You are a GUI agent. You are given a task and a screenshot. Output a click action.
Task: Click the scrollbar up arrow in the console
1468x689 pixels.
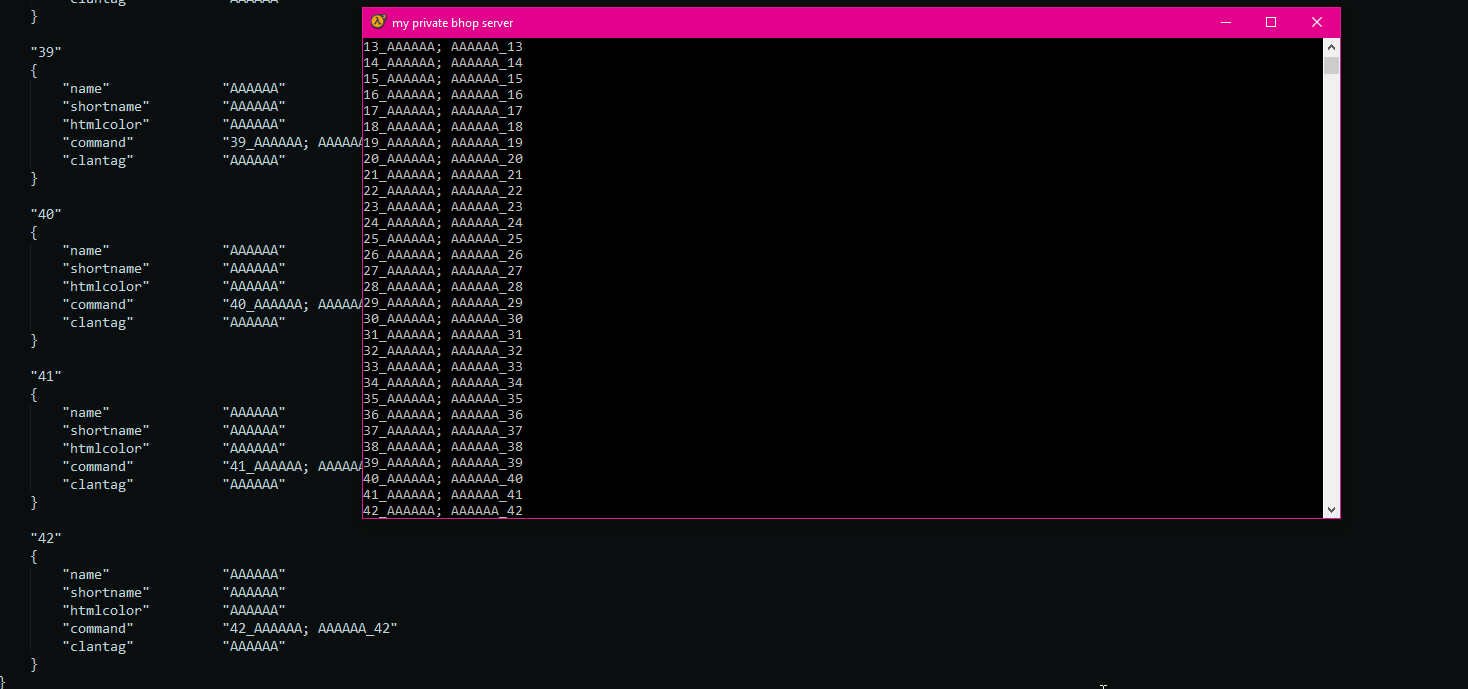pyautogui.click(x=1331, y=45)
